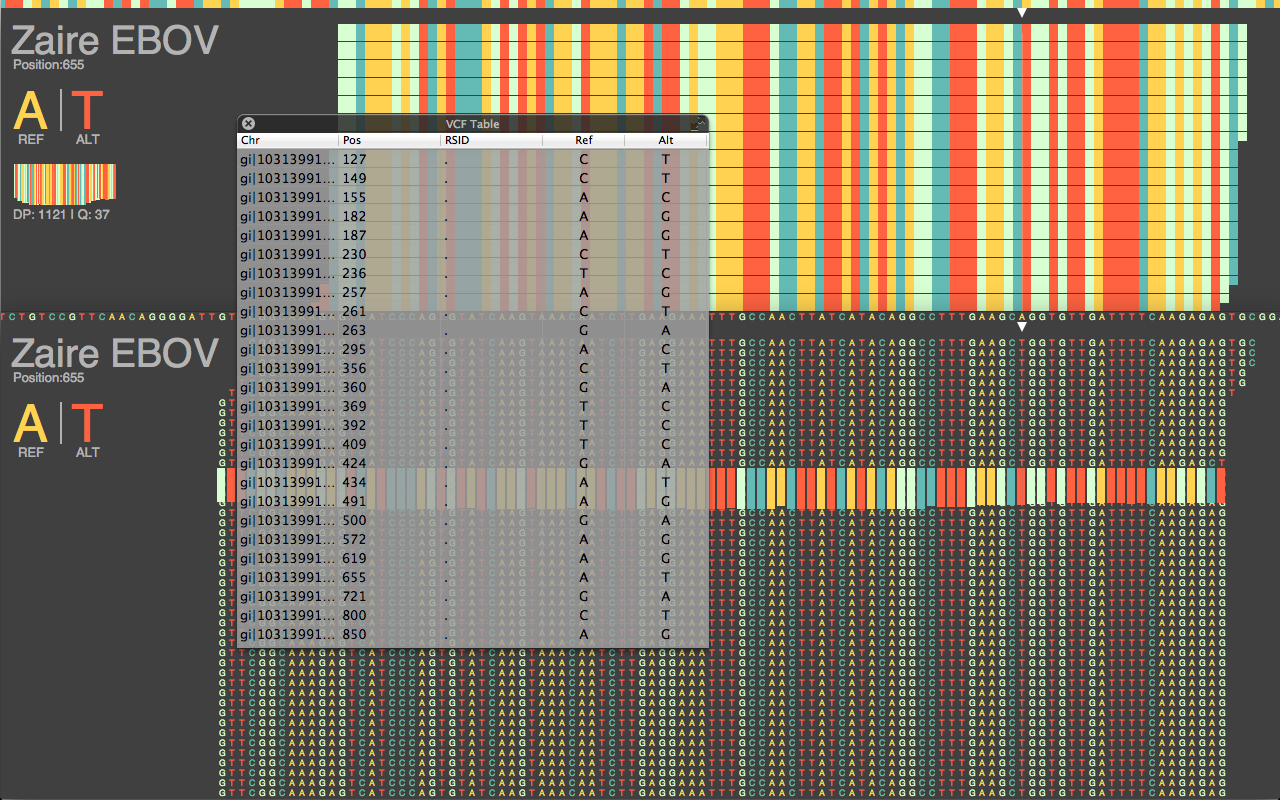
Task: Click the red ALT letter T in bottom panel
Action: (88, 423)
